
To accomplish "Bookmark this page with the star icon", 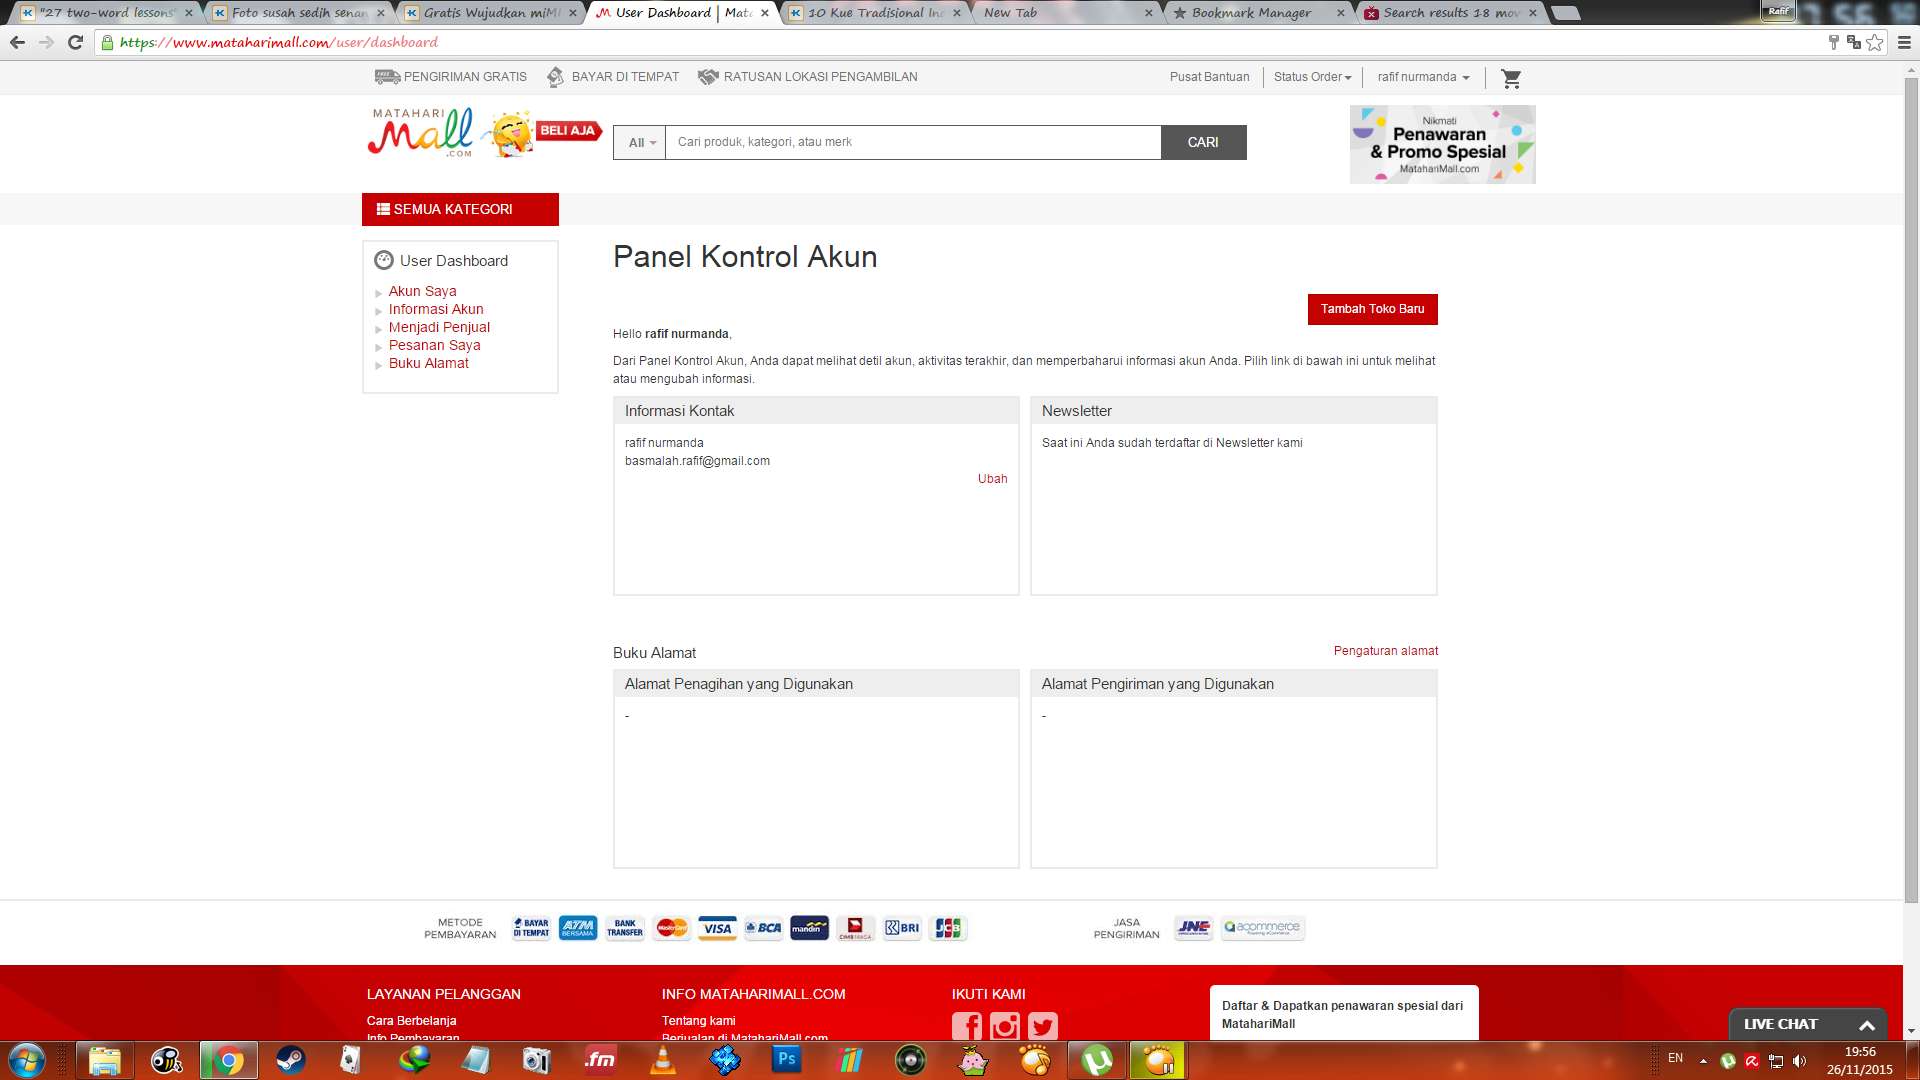I will click(x=1875, y=42).
